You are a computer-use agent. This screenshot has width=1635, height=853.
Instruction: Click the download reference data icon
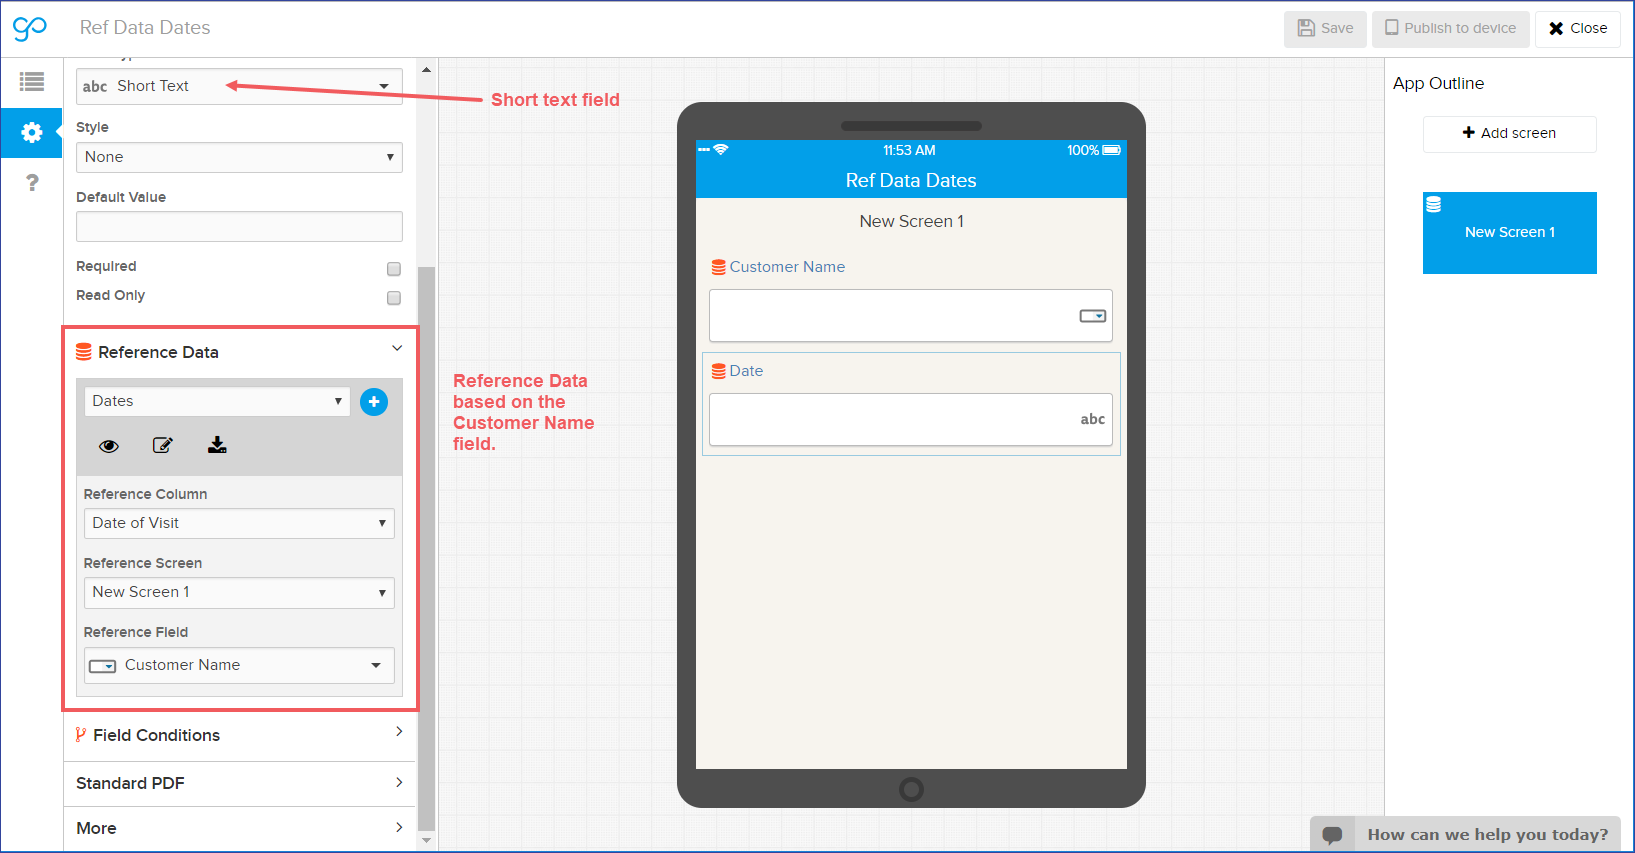pos(217,446)
